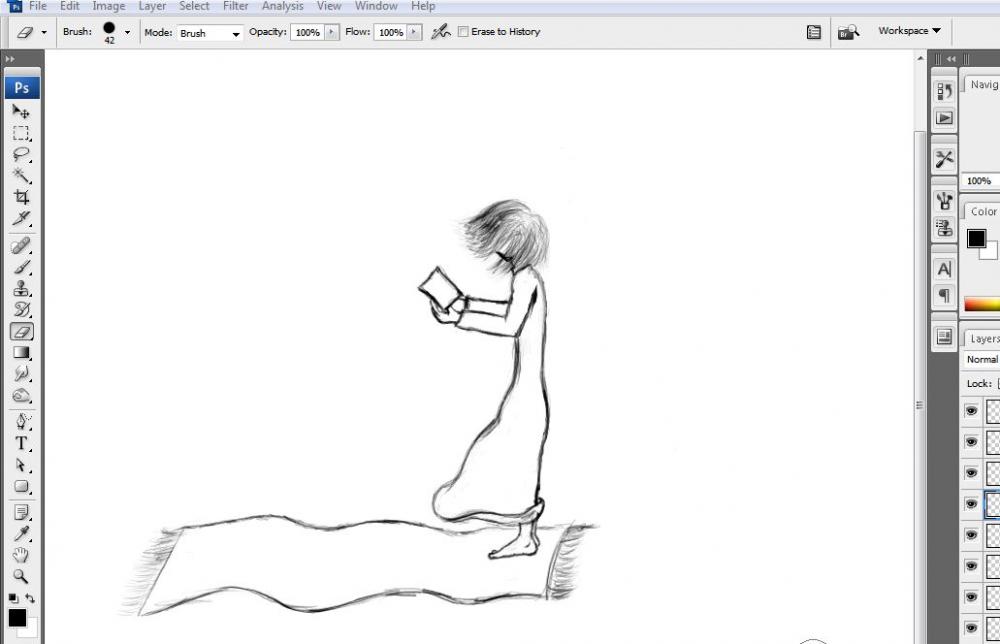Select the Slice tool
Viewport: 1000px width, 644px height.
(21, 218)
